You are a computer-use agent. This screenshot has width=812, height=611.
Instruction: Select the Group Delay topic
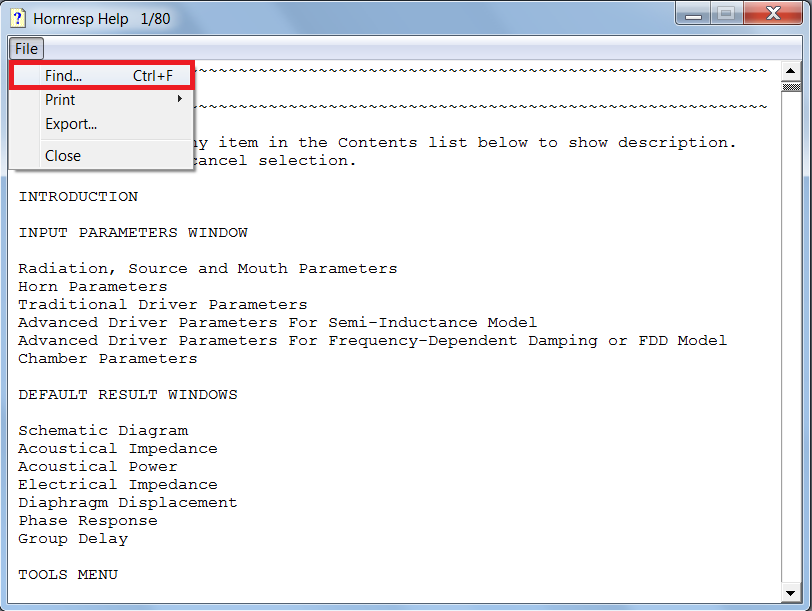(x=73, y=539)
